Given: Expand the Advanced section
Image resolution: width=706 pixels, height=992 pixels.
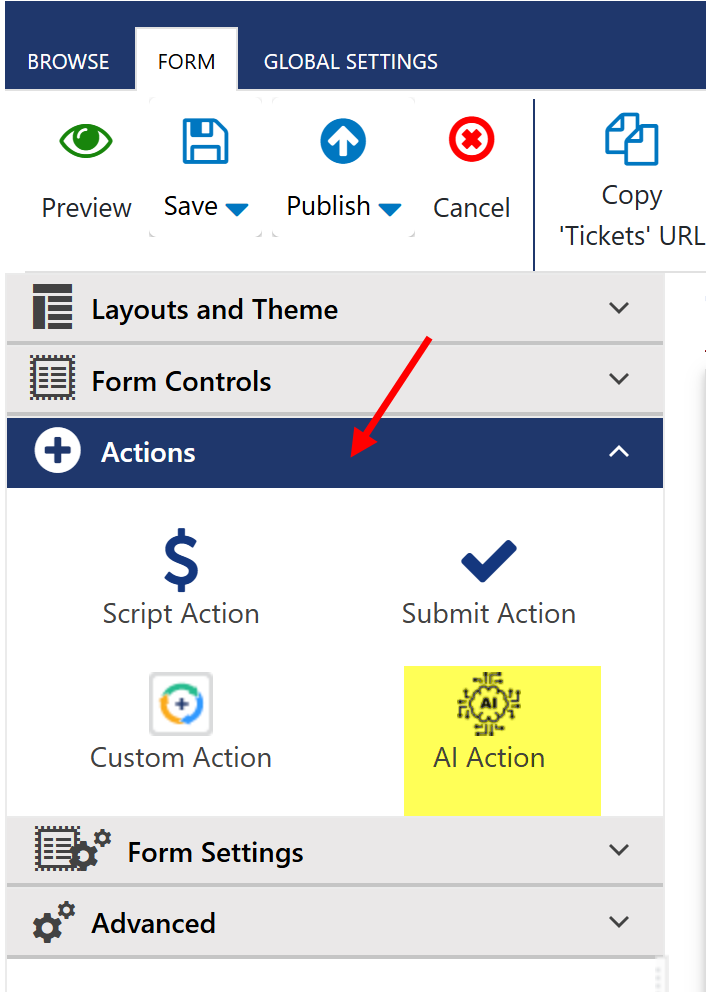Looking at the screenshot, I should coord(619,922).
